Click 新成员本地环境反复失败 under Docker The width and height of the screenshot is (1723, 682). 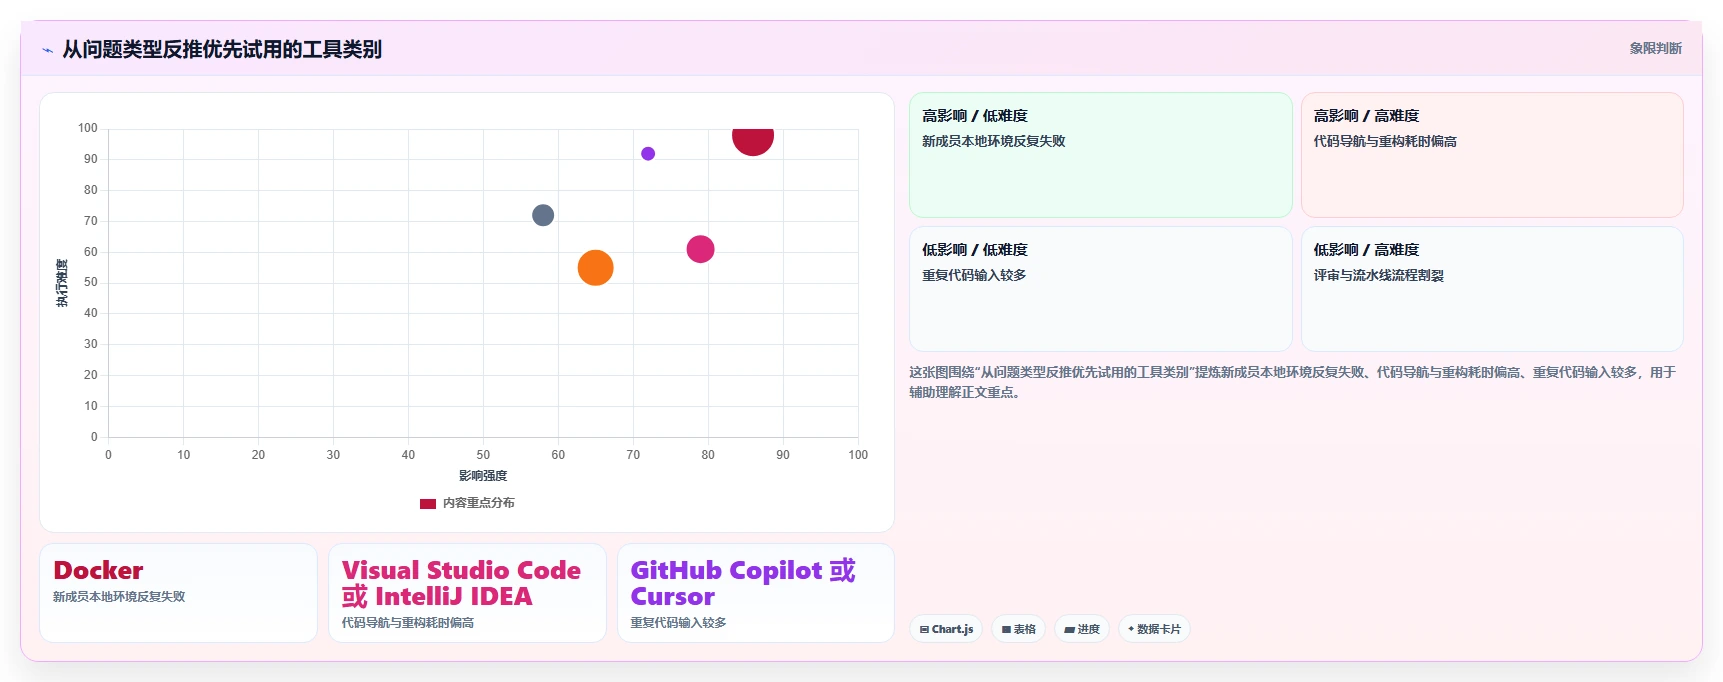pos(119,597)
